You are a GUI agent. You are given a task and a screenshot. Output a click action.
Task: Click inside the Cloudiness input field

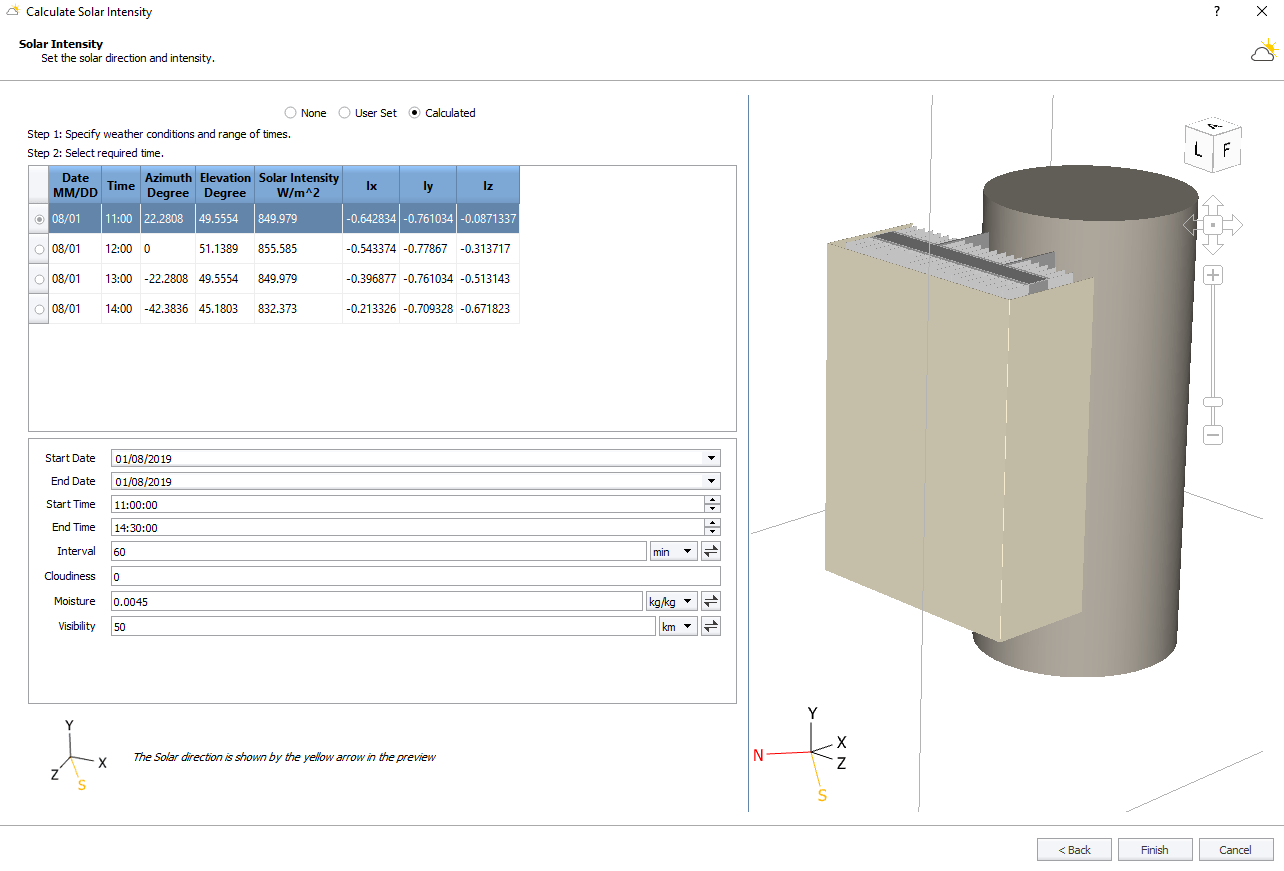click(x=415, y=576)
